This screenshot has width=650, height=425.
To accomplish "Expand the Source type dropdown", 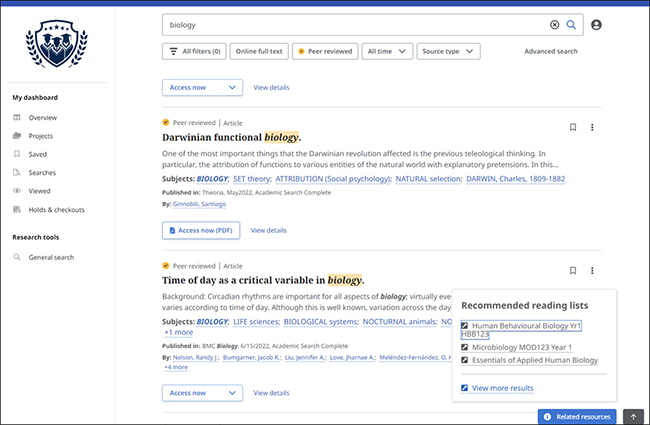I will [449, 51].
